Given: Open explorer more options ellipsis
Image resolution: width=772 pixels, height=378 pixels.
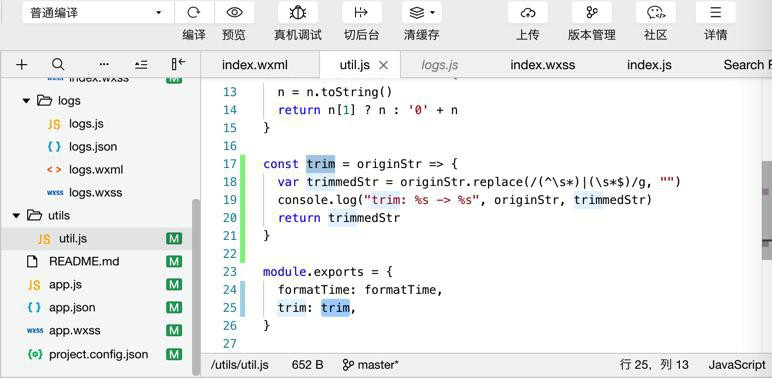Looking at the screenshot, I should click(x=104, y=64).
